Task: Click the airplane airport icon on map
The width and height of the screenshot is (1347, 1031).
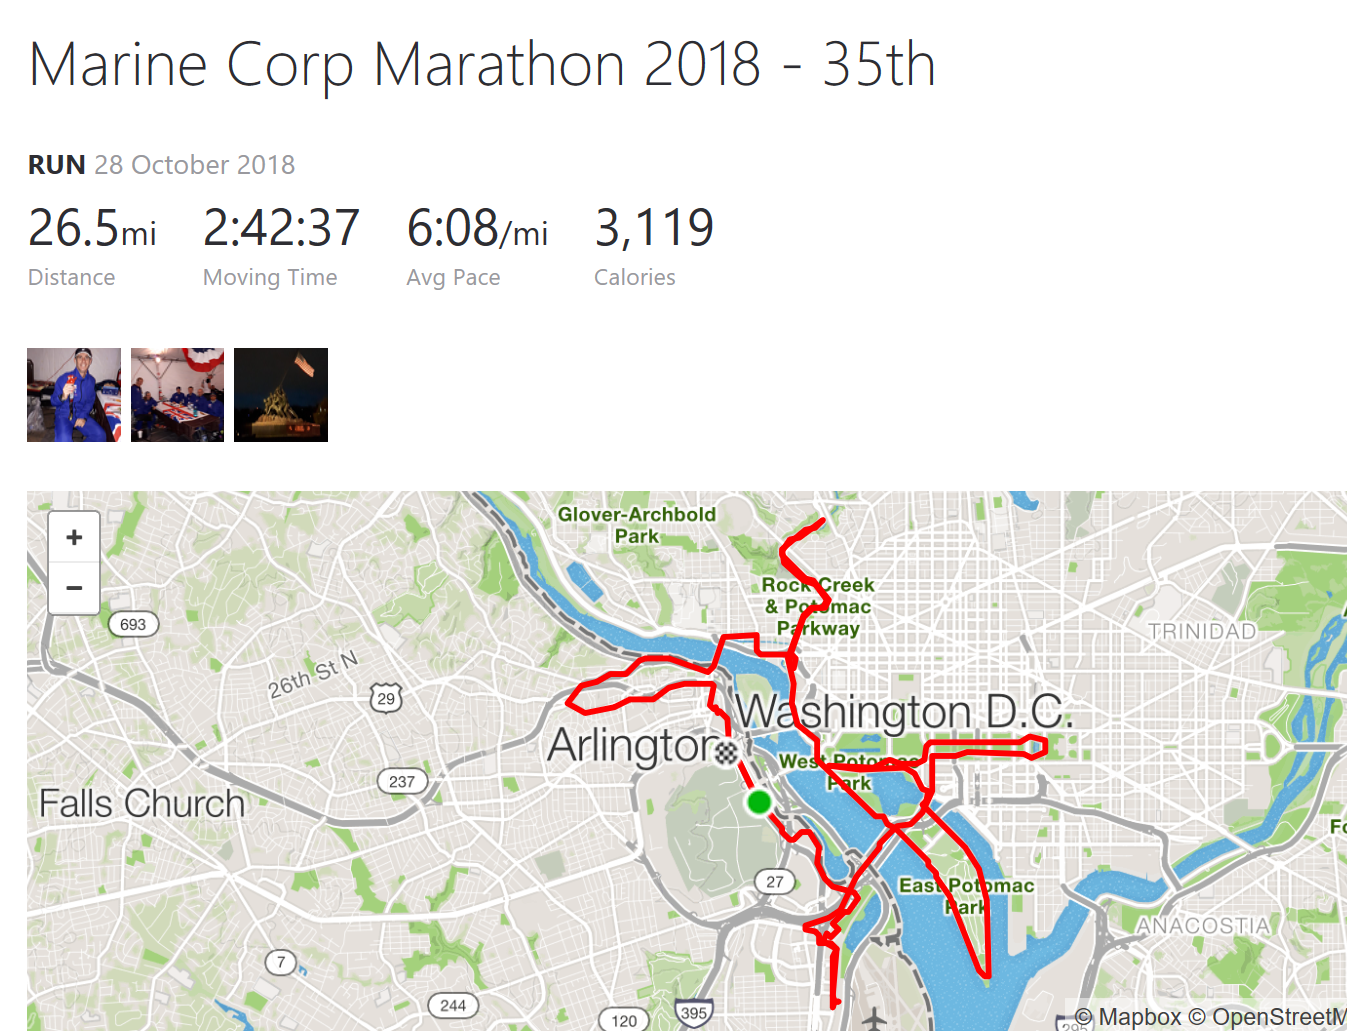Action: coord(875,1019)
